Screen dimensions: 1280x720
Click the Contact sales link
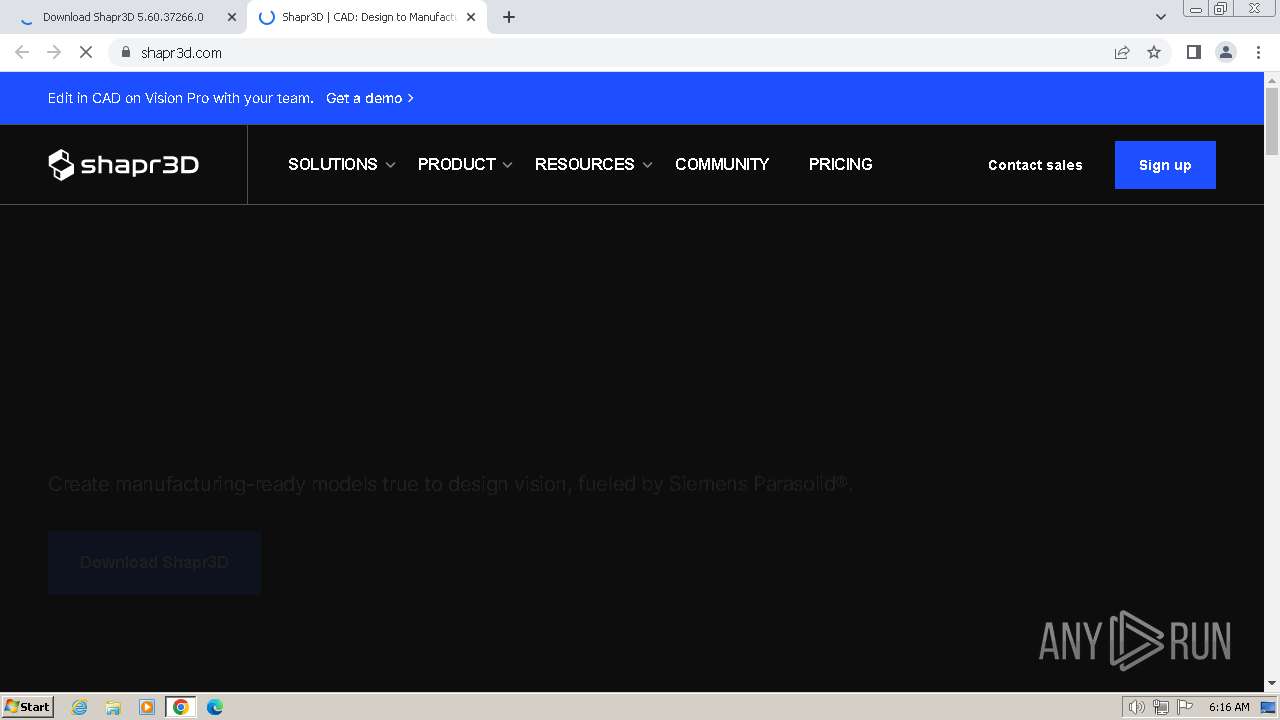(x=1035, y=165)
